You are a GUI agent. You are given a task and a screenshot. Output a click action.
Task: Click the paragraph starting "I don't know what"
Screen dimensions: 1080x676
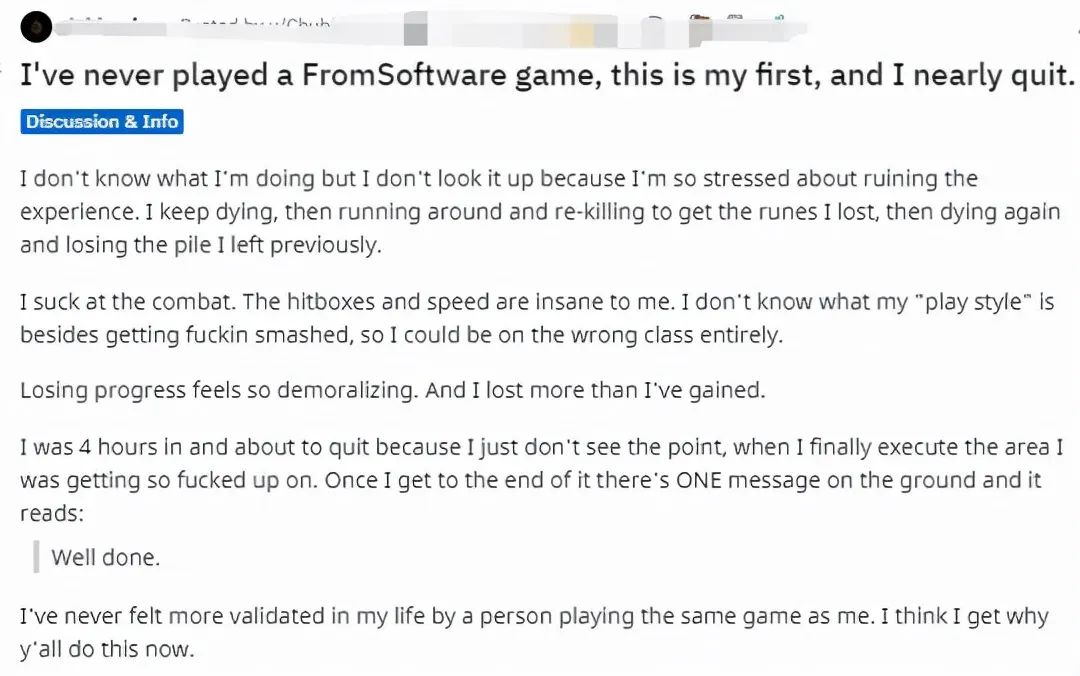tap(500, 211)
